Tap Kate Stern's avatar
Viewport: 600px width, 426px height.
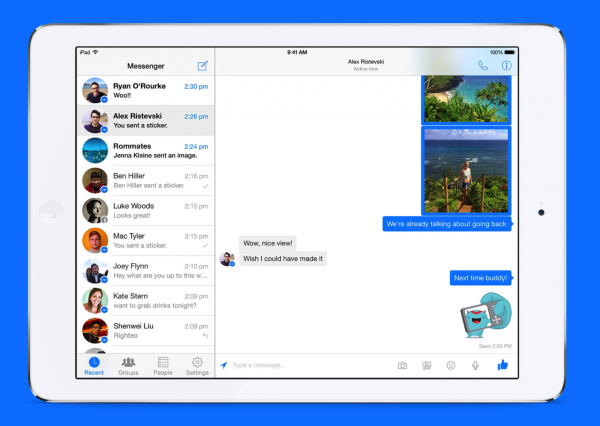[95, 300]
